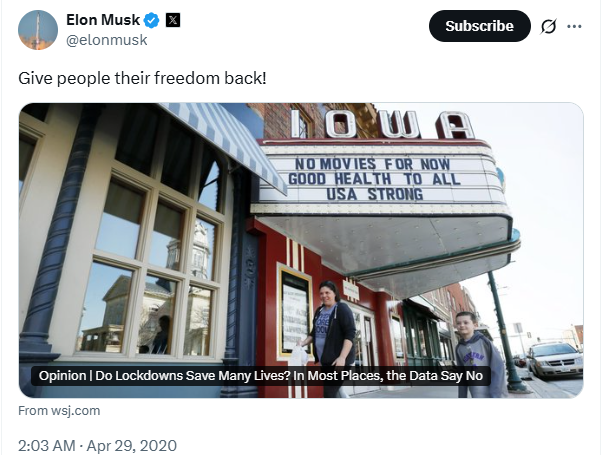Viewport: 608px width, 455px height.
Task: Click the Elon Musk display name
Action: click(x=102, y=20)
